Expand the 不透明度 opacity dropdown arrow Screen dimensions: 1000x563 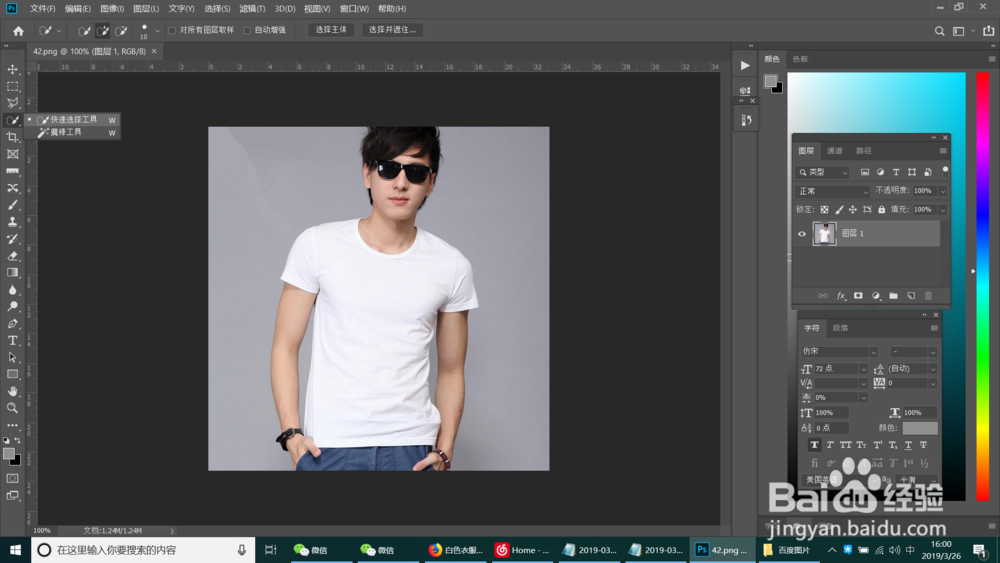pos(942,191)
